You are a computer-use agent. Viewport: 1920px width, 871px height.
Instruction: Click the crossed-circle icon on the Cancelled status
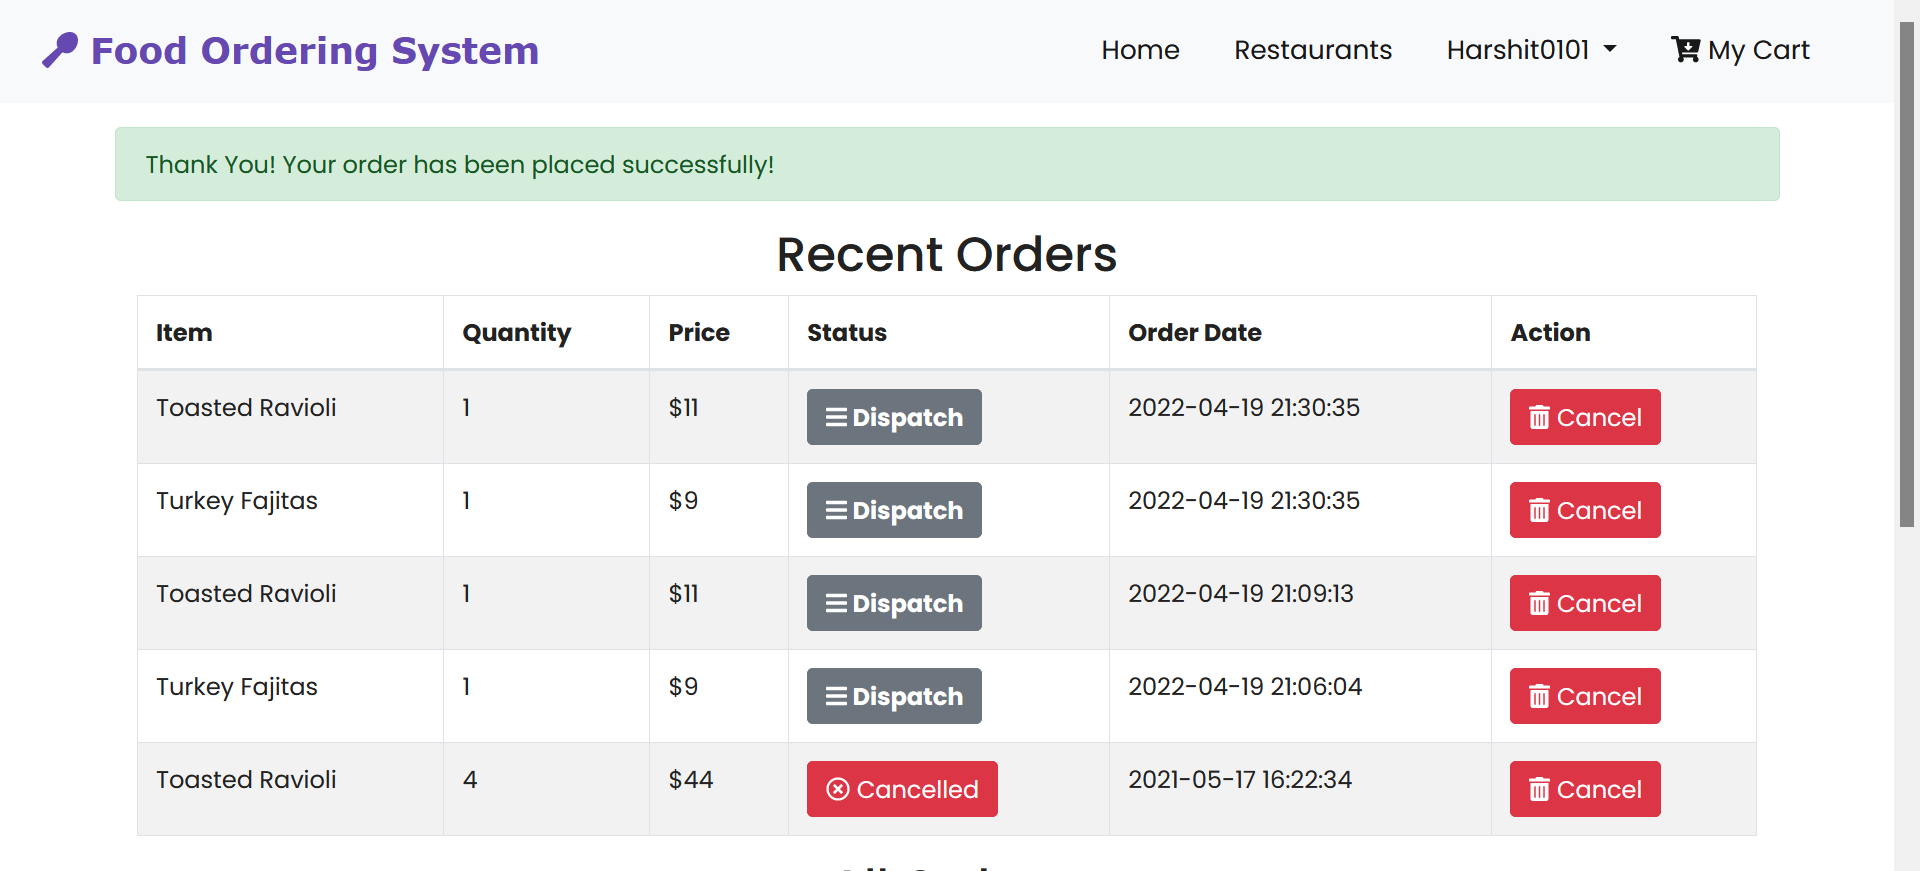(838, 789)
